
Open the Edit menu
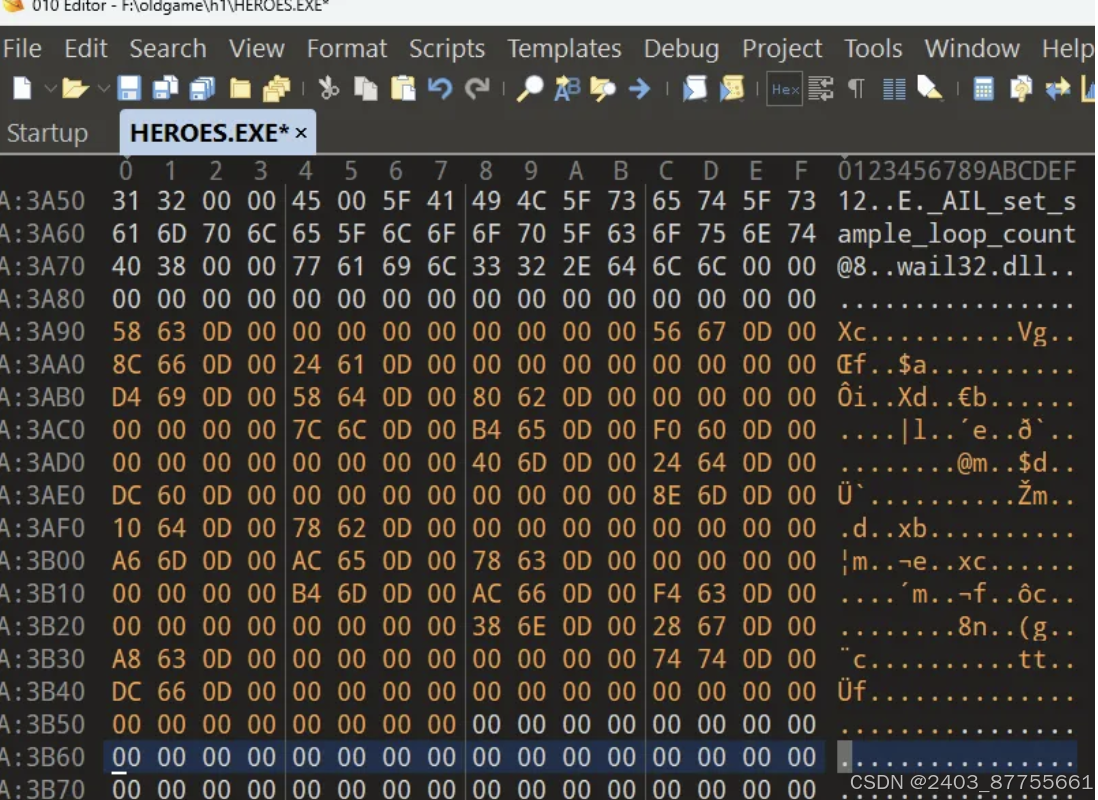coord(85,48)
